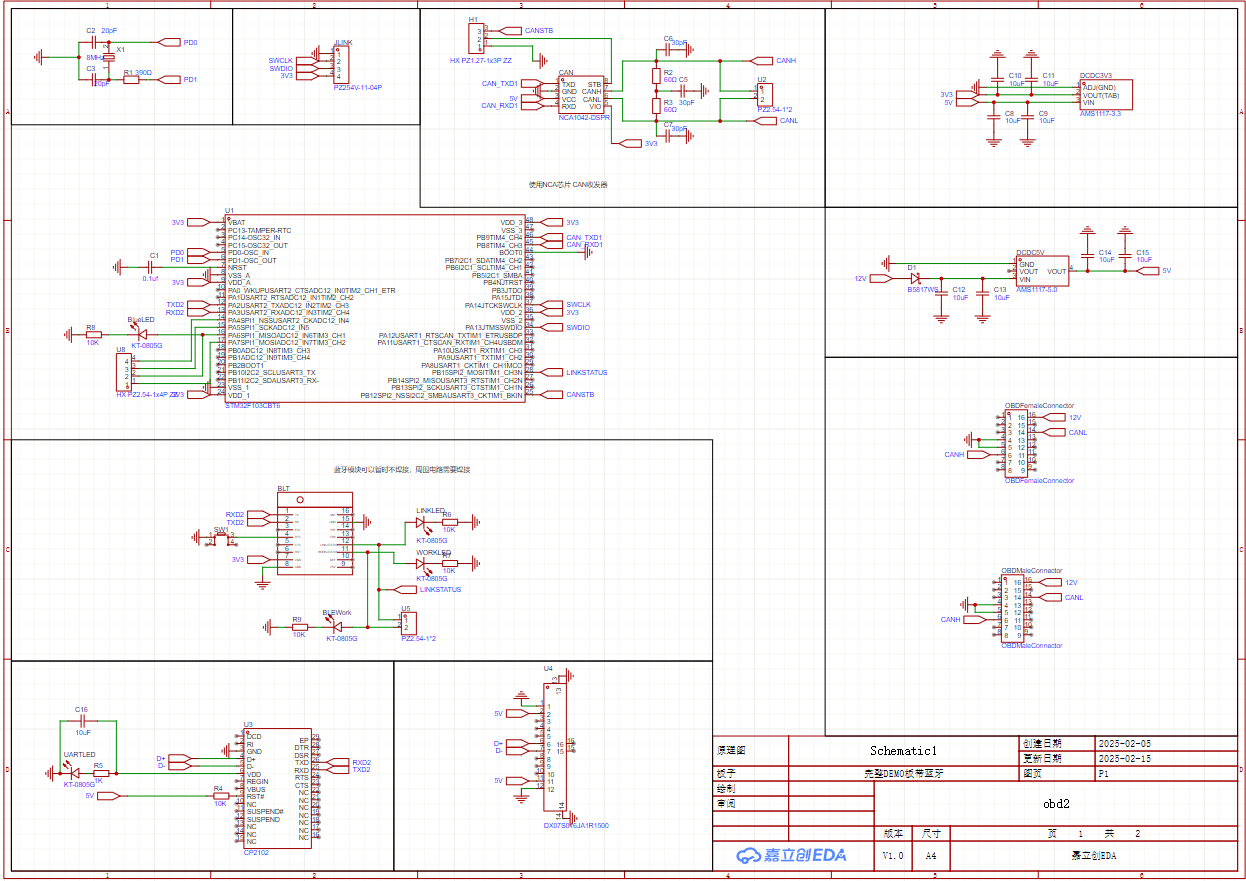The image size is (1246, 881).
Task: Click the obd2 name in title block
Action: 1056,803
